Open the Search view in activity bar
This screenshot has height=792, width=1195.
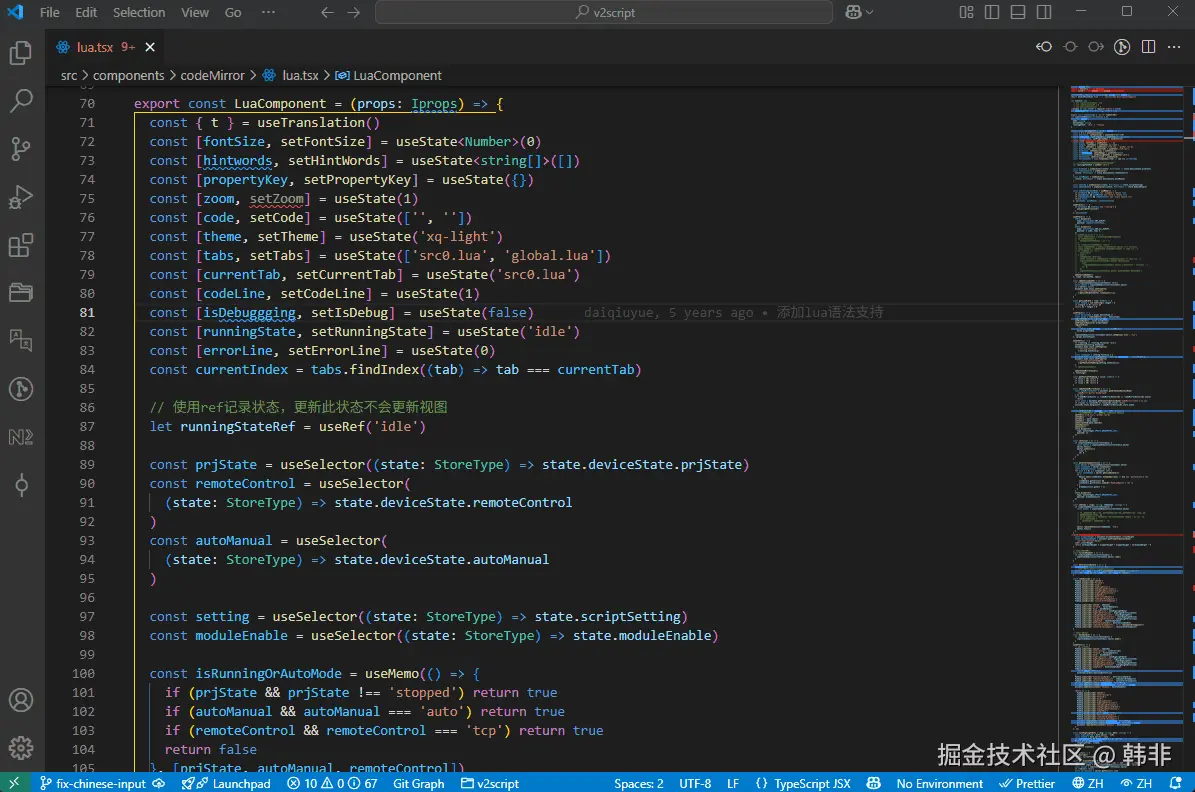coord(21,100)
